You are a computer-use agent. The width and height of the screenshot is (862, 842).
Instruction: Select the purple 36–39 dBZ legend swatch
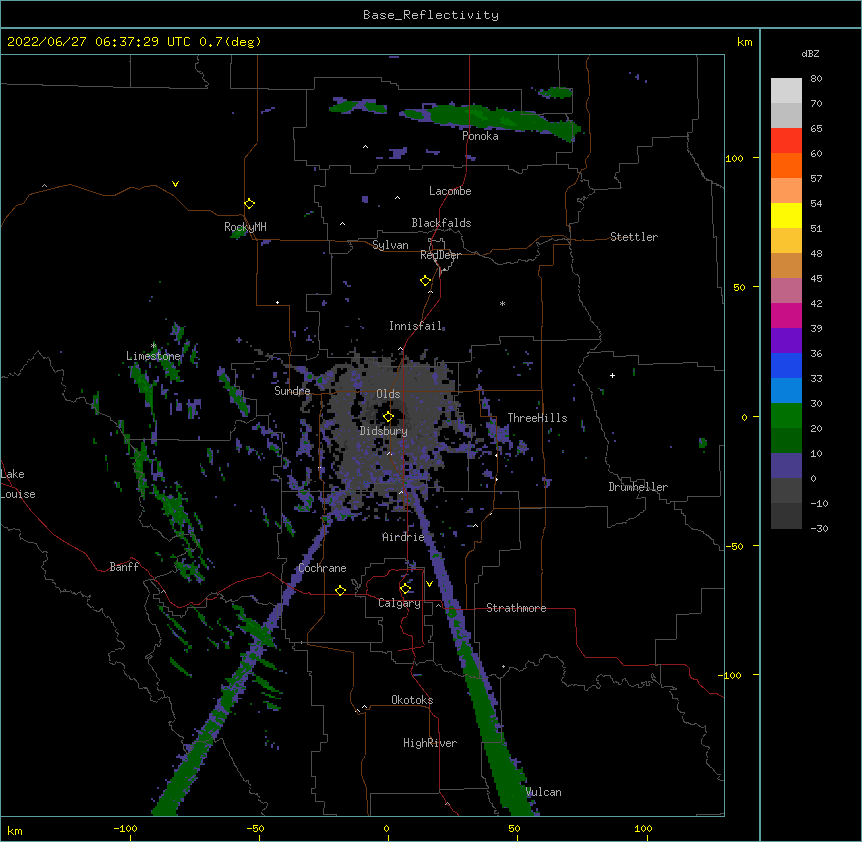point(786,340)
